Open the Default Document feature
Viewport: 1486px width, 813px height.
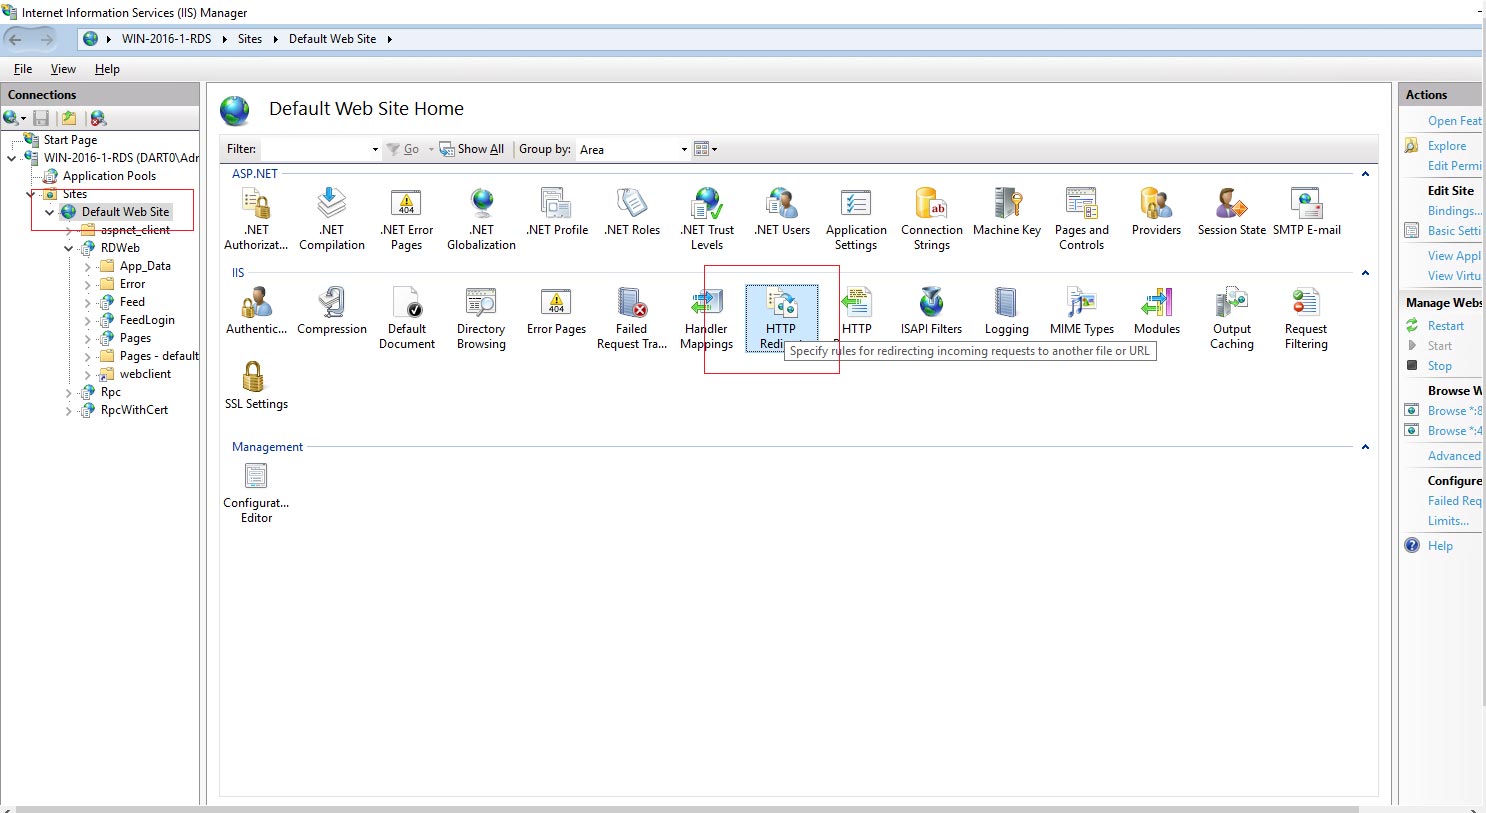click(407, 318)
